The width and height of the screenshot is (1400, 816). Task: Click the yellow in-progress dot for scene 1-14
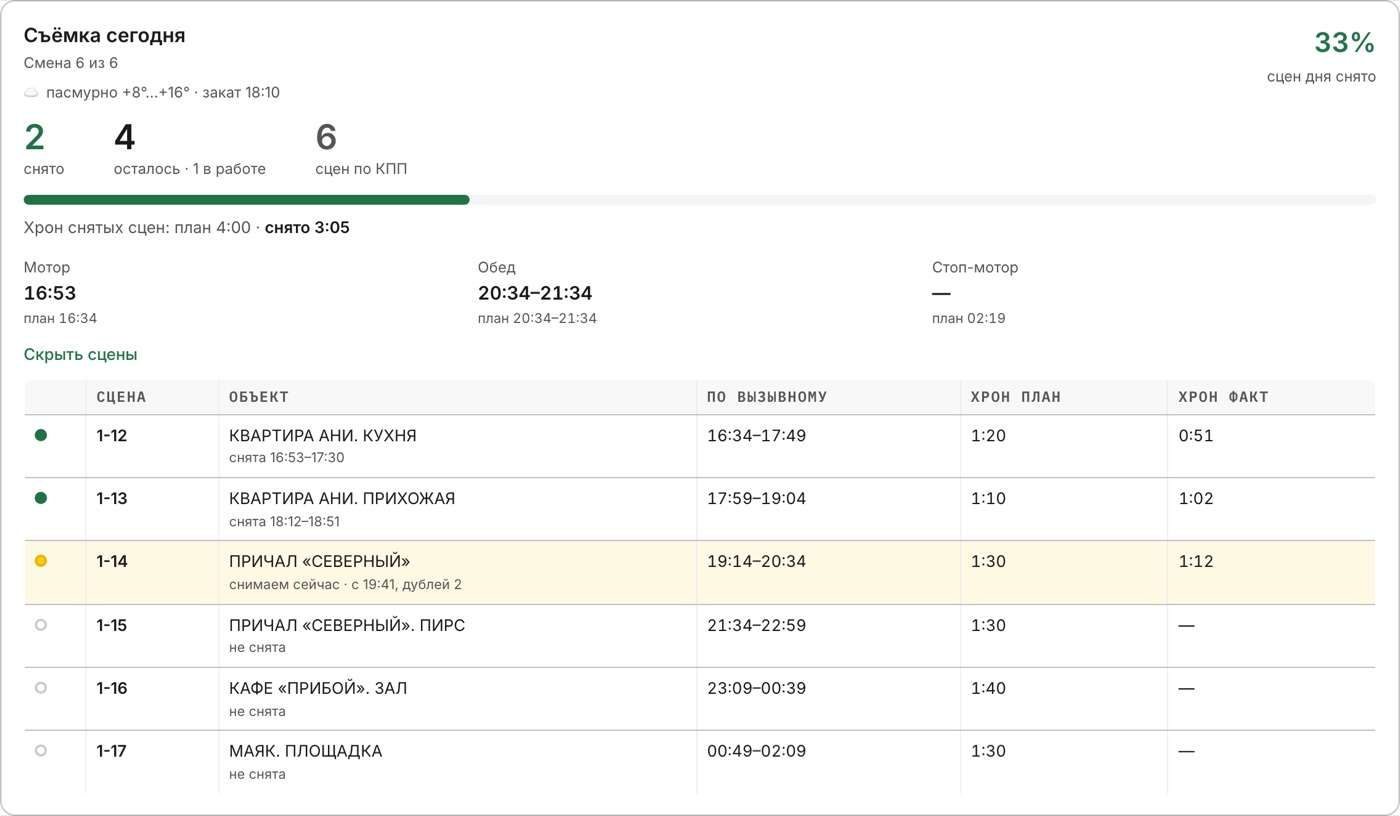pos(41,561)
